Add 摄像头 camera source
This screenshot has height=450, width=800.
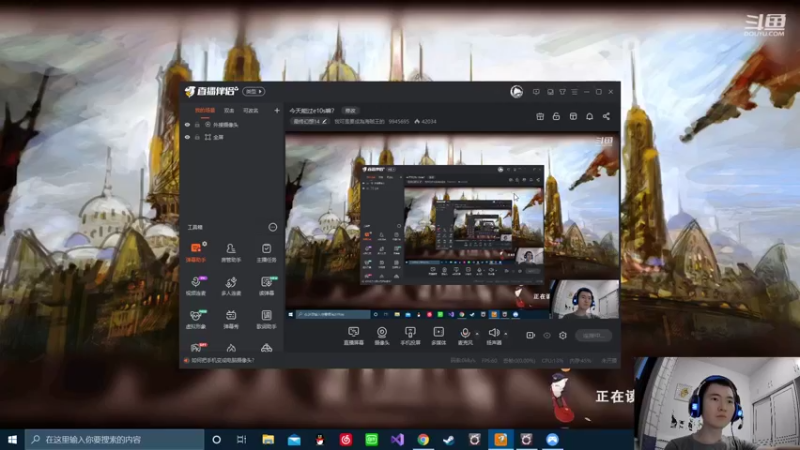(x=382, y=336)
